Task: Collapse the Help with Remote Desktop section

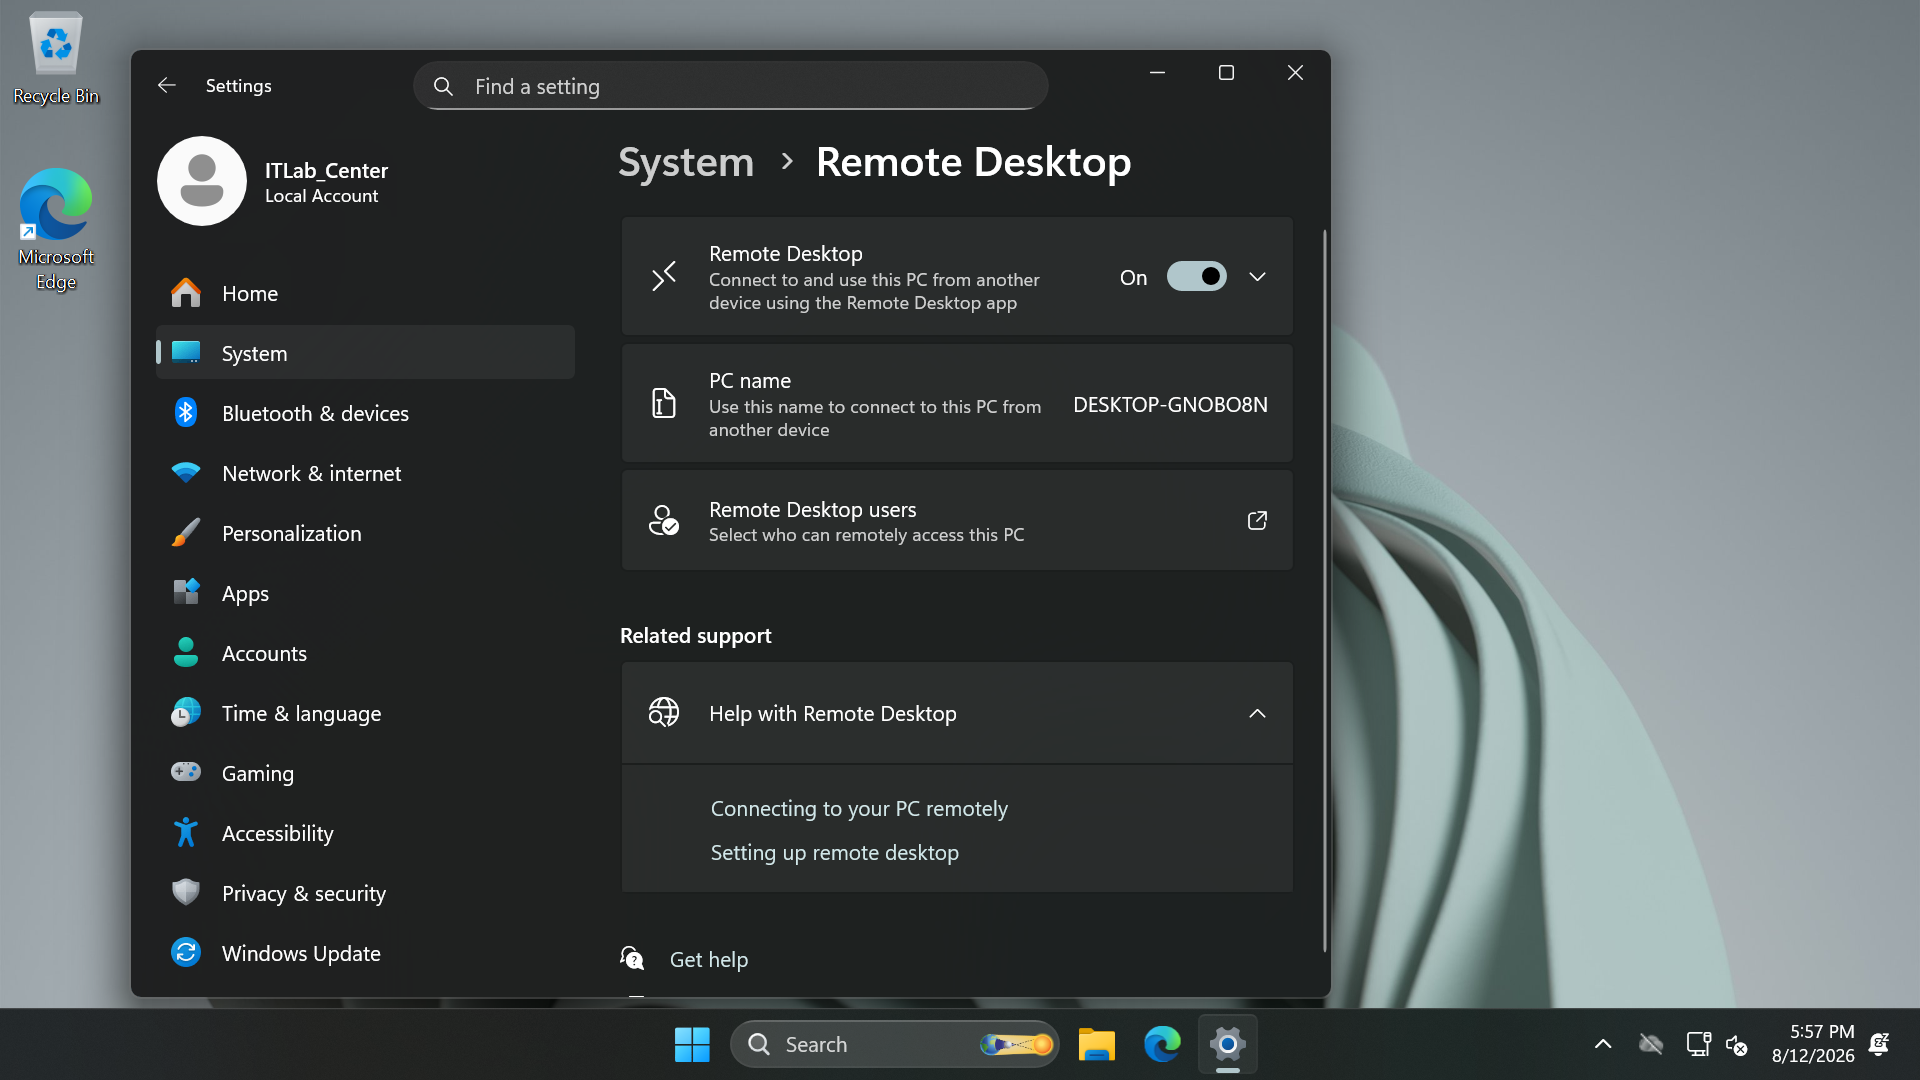Action: [x=1257, y=713]
